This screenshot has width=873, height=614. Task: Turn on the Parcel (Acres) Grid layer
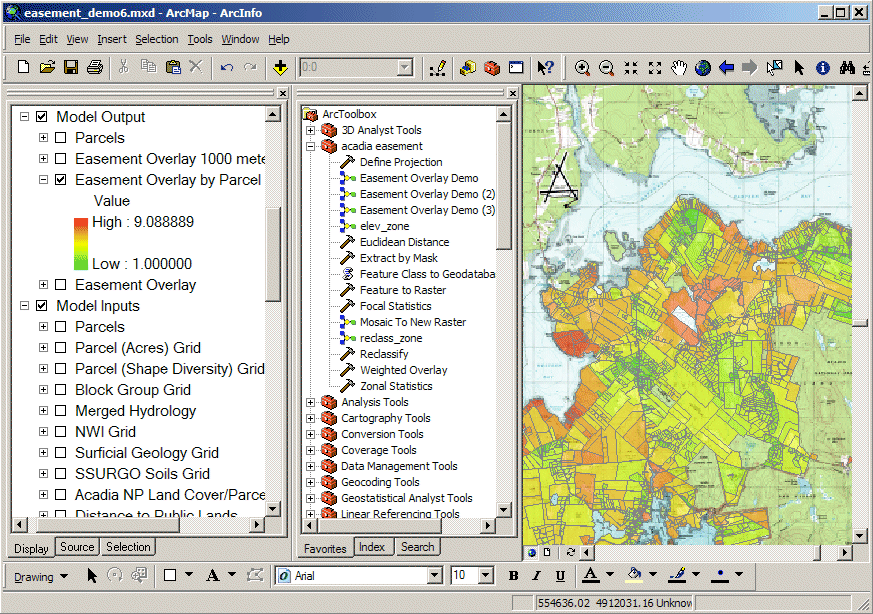pyautogui.click(x=61, y=348)
